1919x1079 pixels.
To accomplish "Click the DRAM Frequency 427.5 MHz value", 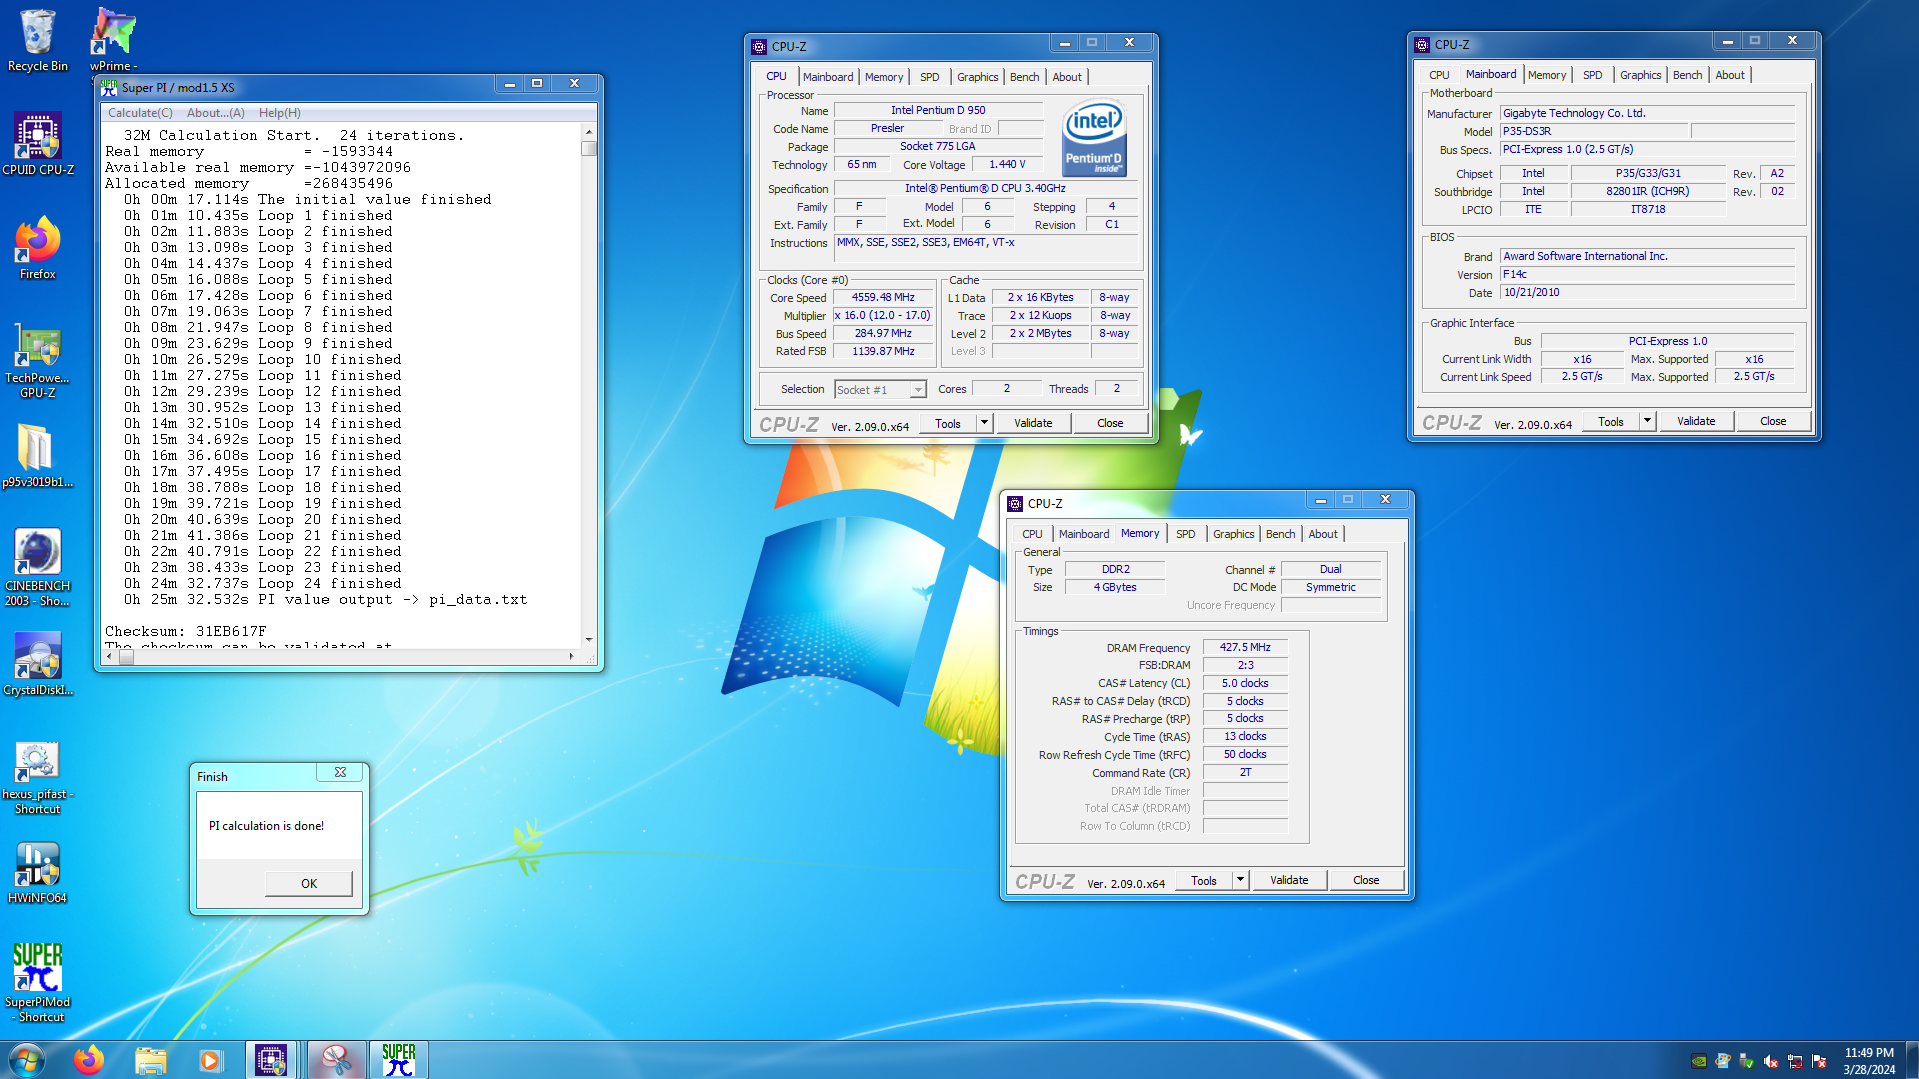I will tap(1245, 647).
